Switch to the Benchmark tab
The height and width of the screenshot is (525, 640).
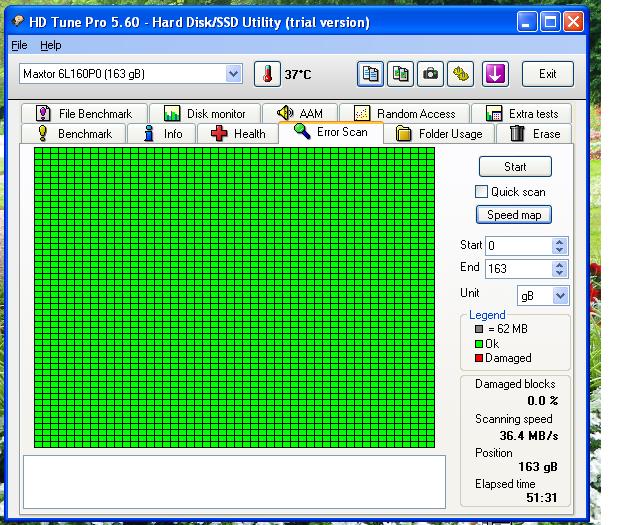74,133
